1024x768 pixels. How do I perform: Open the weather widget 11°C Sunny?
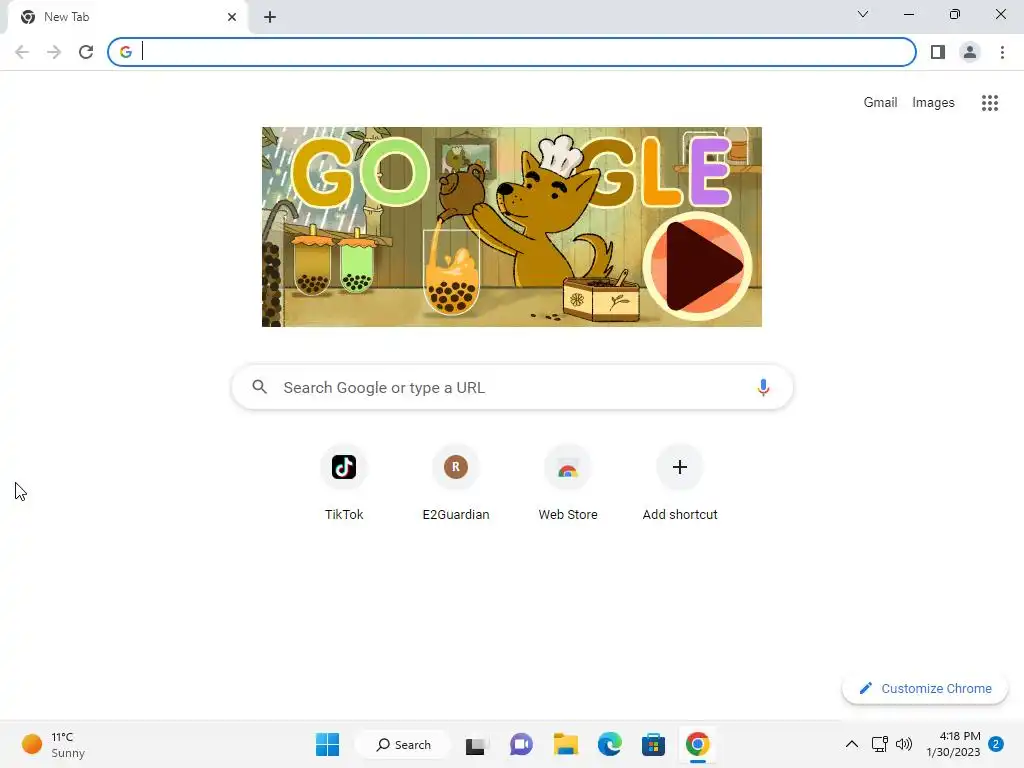click(54, 744)
